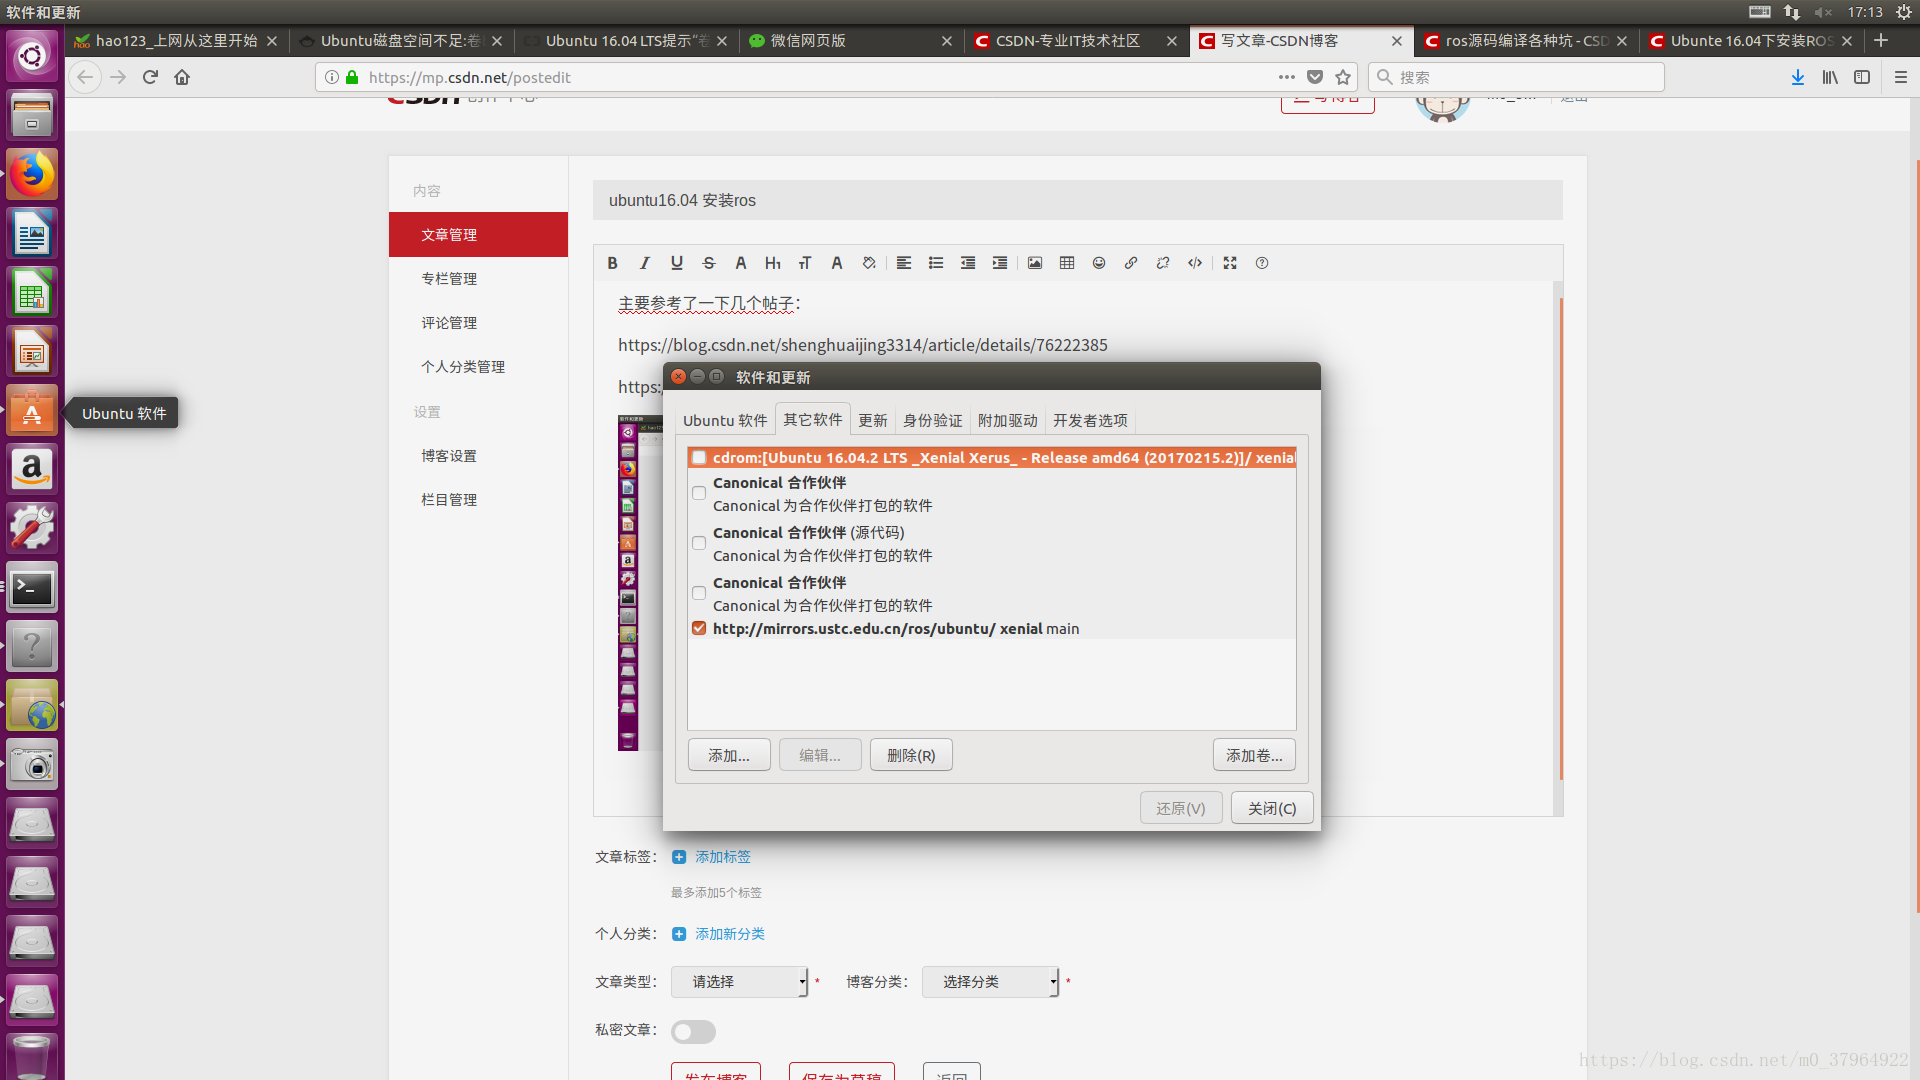Viewport: 1920px width, 1080px height.
Task: Insert a code block via code icon
Action: coord(1195,263)
